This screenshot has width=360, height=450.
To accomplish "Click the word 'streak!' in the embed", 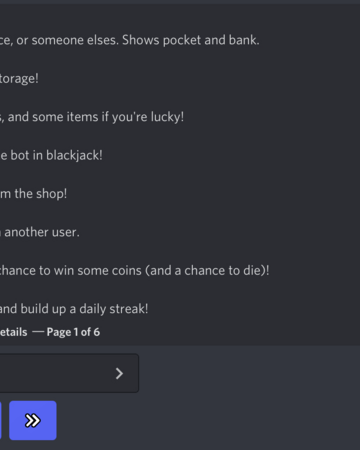I will (x=129, y=309).
